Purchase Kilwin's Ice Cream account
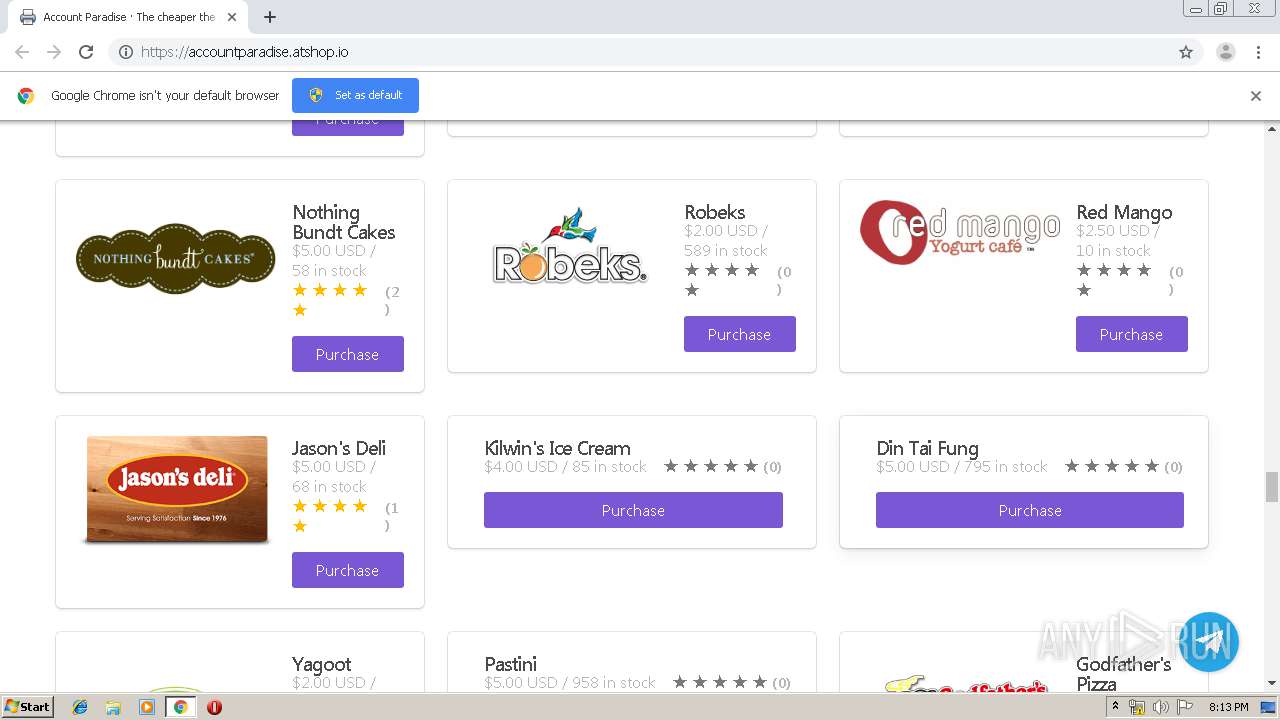Image resolution: width=1280 pixels, height=720 pixels. 633,510
